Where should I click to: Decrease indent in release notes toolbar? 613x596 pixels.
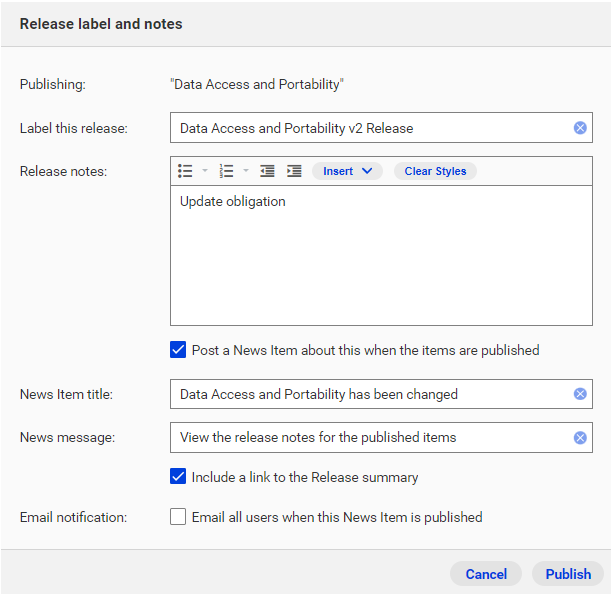267,171
